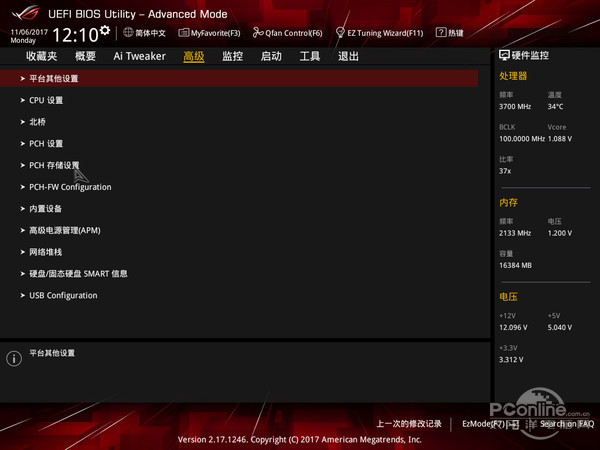The image size is (600, 450).
Task: Open 简体中文 language selector
Action: pyautogui.click(x=150, y=33)
